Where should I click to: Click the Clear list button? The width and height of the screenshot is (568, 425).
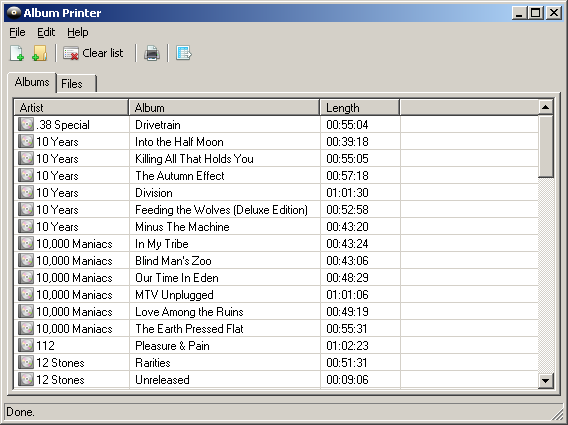click(x=93, y=53)
